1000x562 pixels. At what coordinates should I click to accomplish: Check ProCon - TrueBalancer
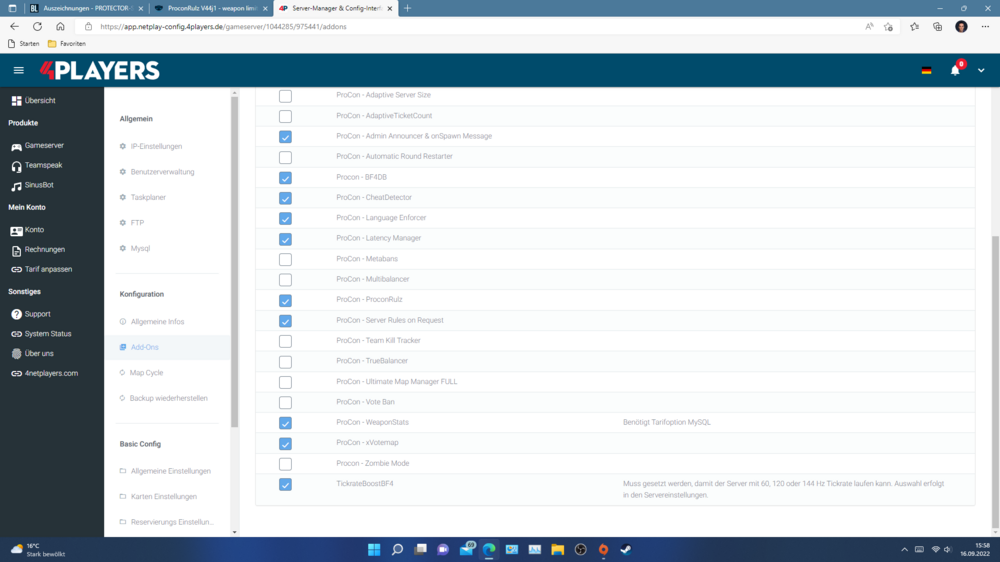tap(285, 362)
